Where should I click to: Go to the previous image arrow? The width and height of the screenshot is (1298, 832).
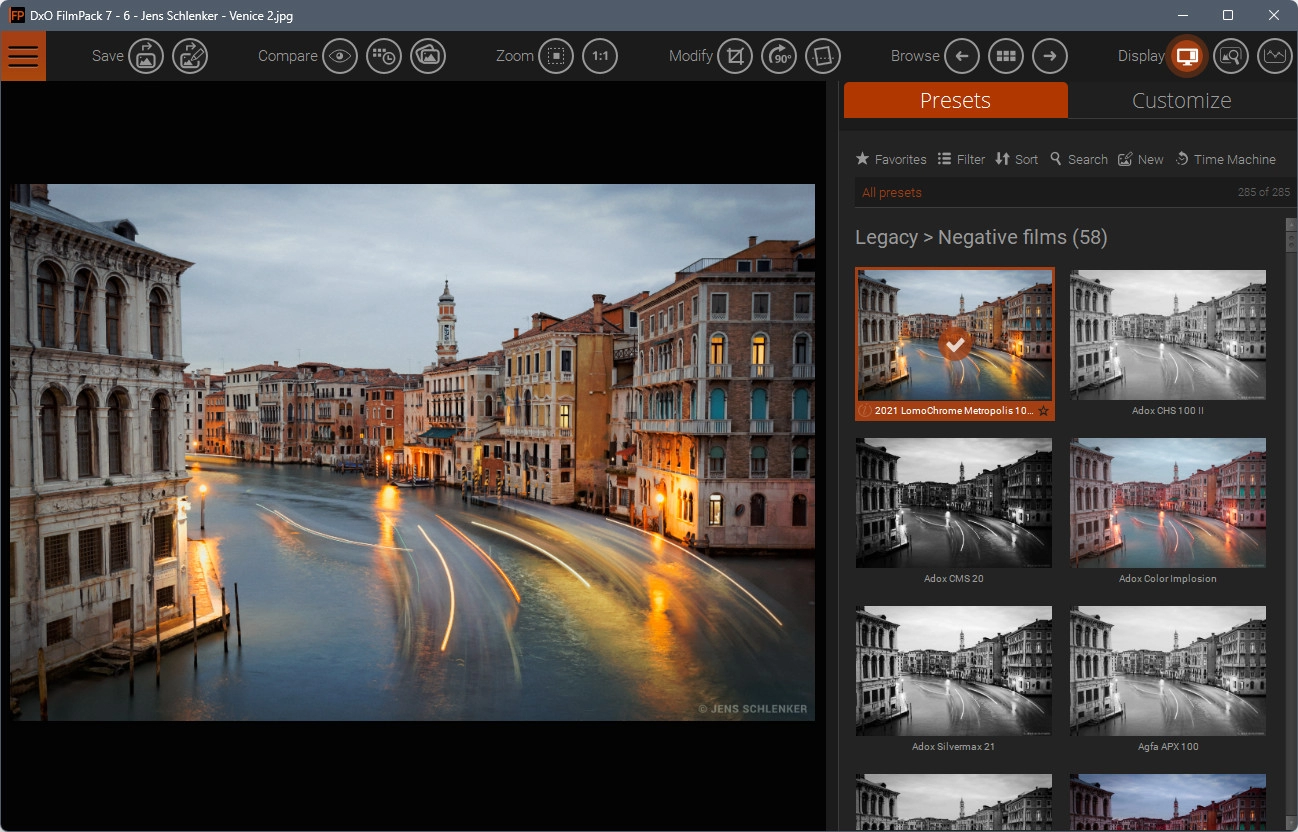click(x=962, y=56)
